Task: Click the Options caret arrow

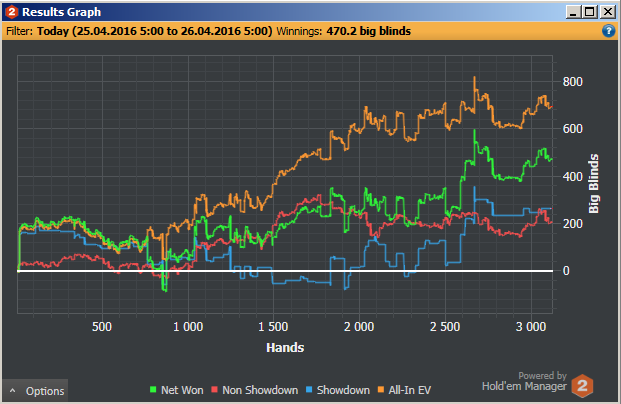Action: tap(13, 391)
